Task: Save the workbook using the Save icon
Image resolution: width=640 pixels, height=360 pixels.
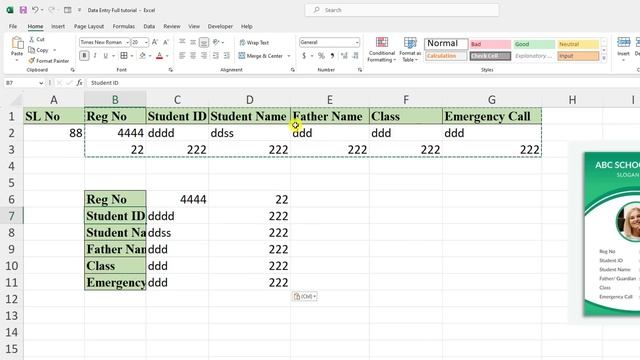Action: click(23, 10)
